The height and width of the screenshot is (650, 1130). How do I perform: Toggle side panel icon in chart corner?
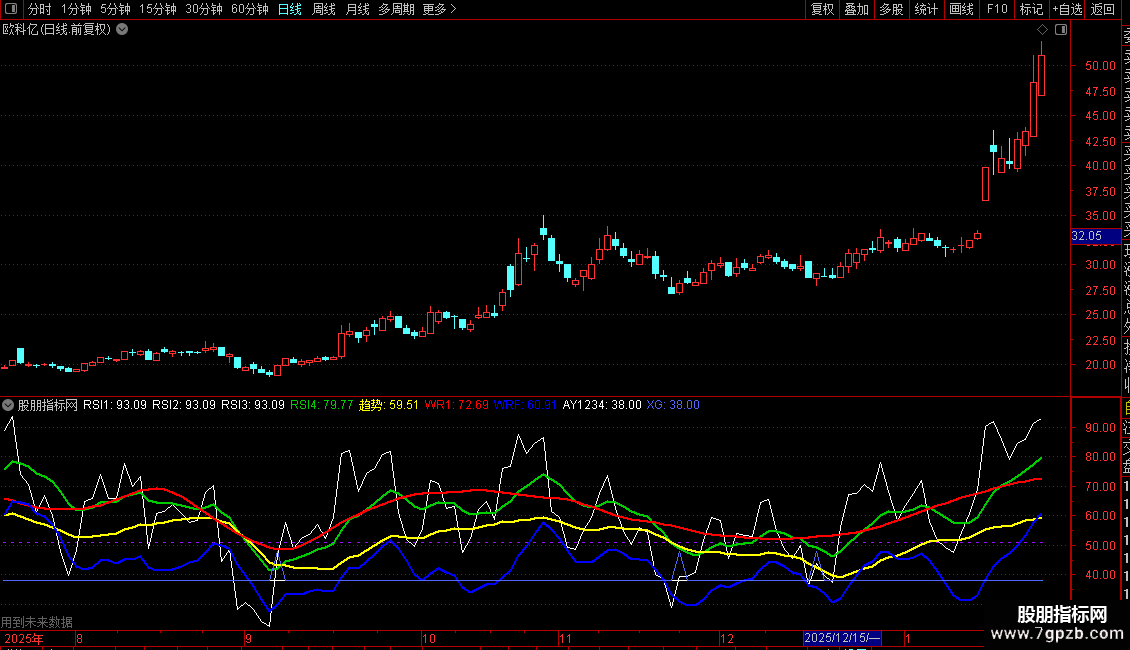tap(1061, 30)
